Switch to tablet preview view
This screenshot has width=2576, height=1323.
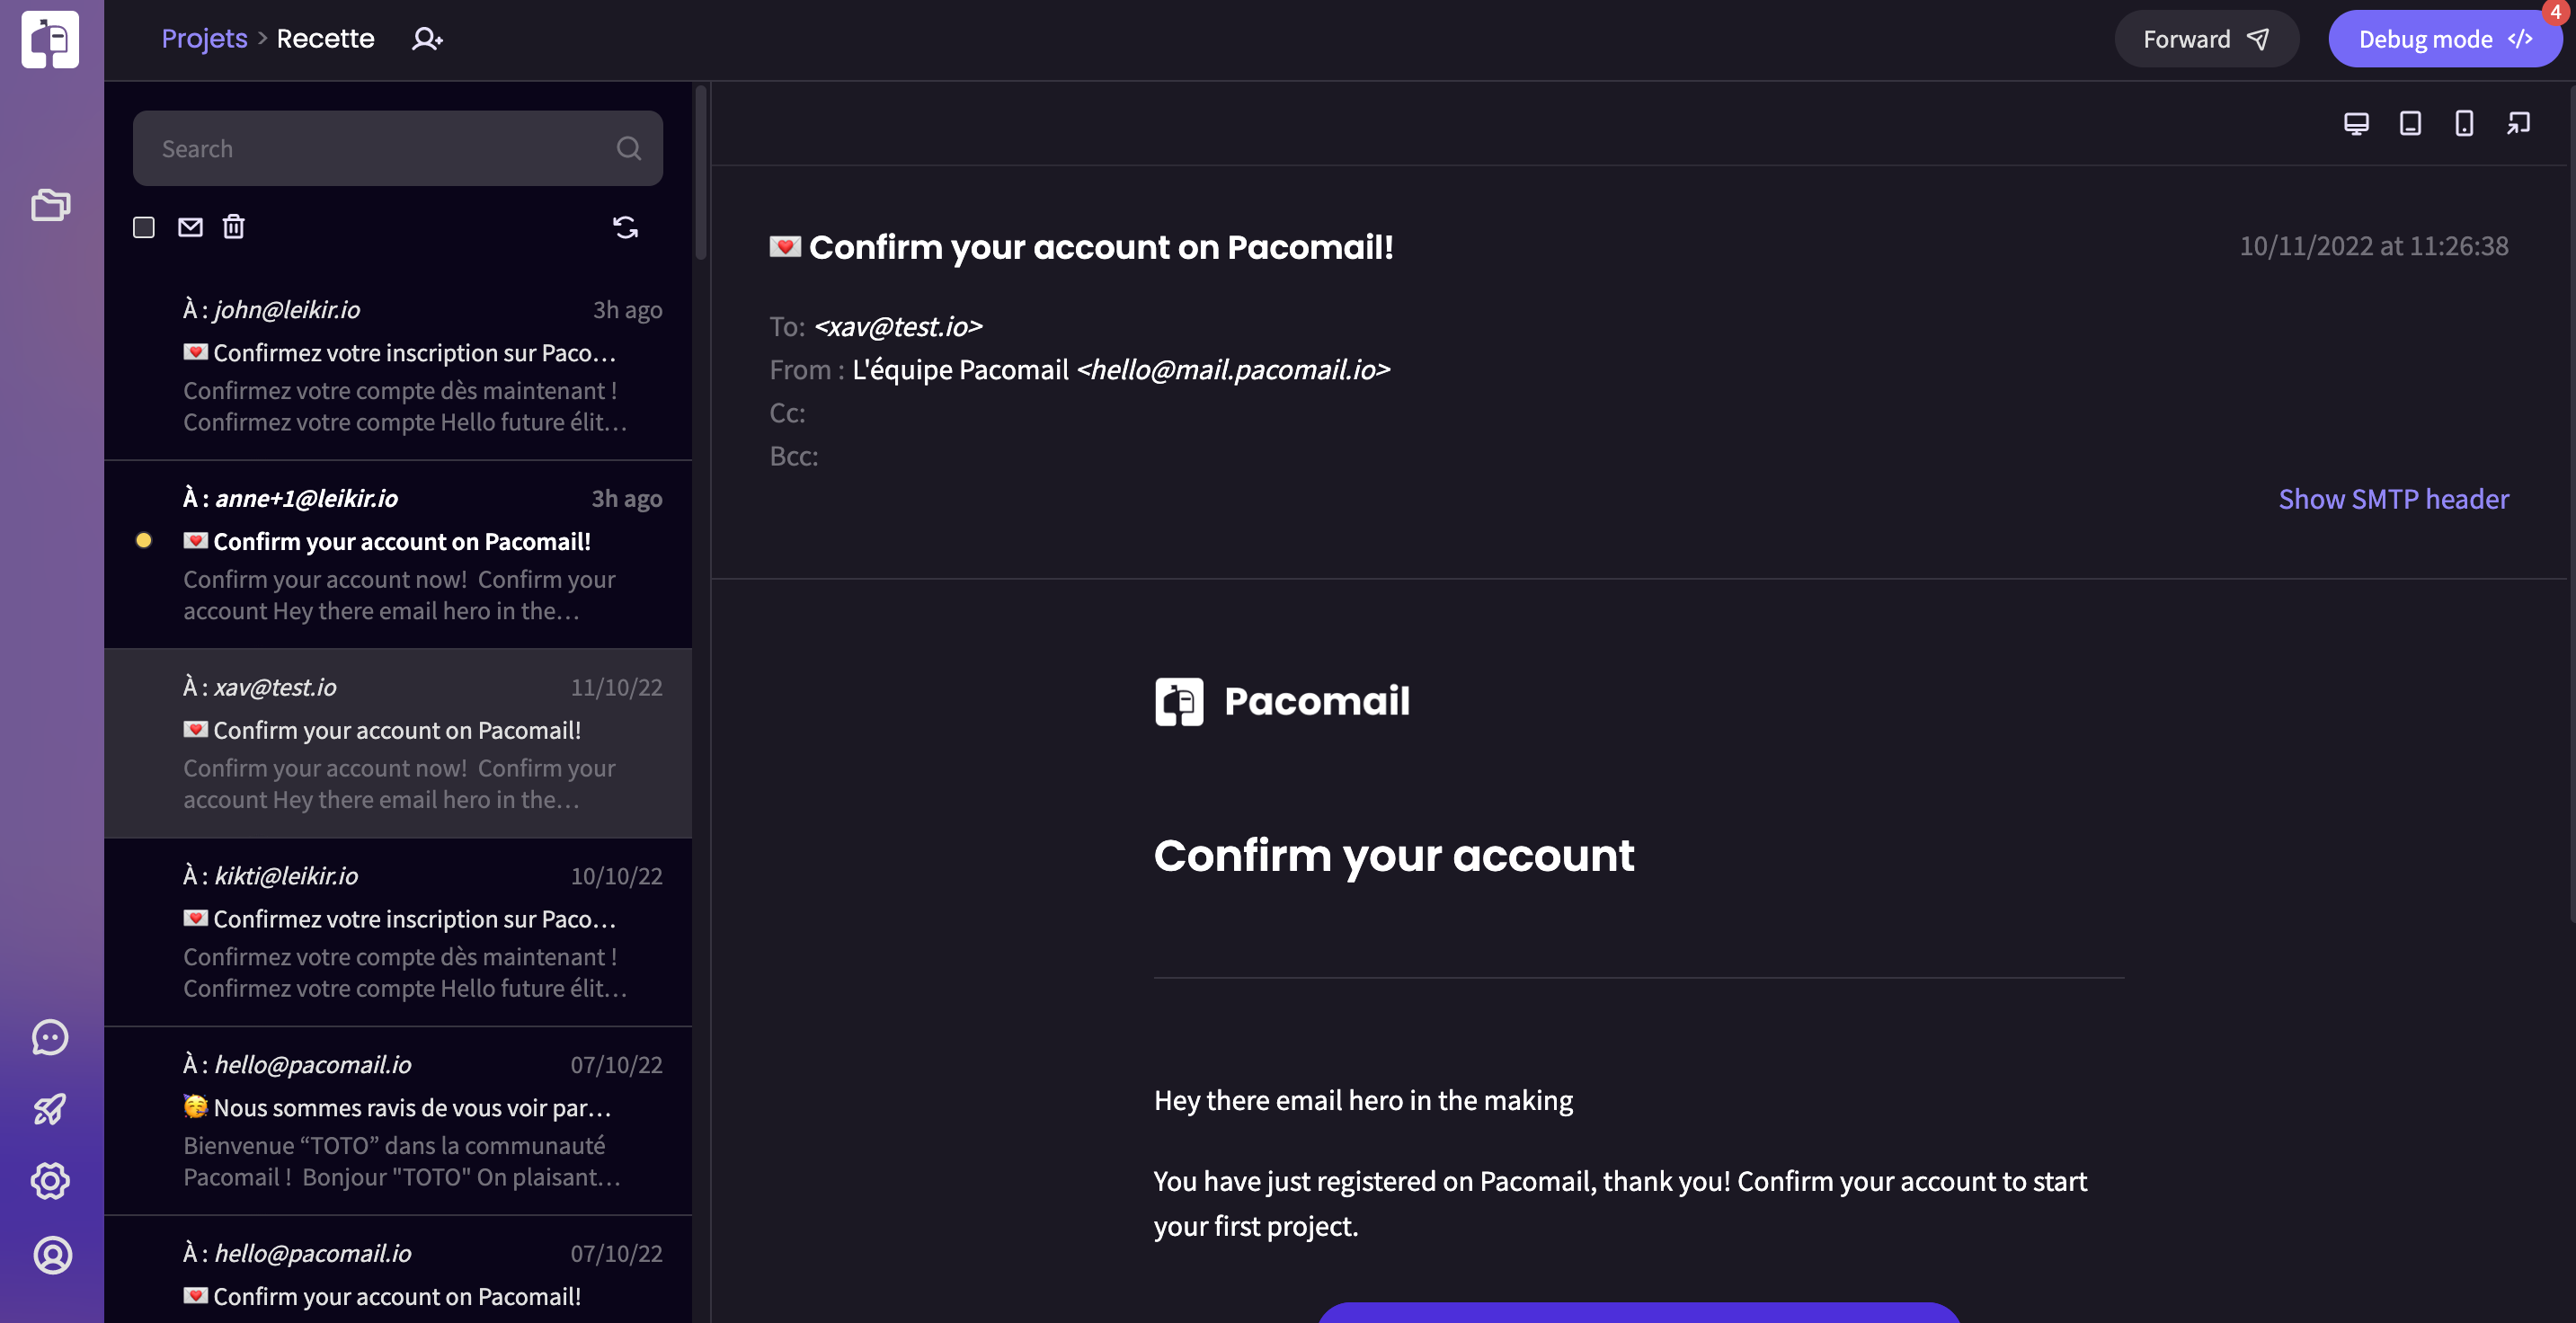pyautogui.click(x=2410, y=123)
